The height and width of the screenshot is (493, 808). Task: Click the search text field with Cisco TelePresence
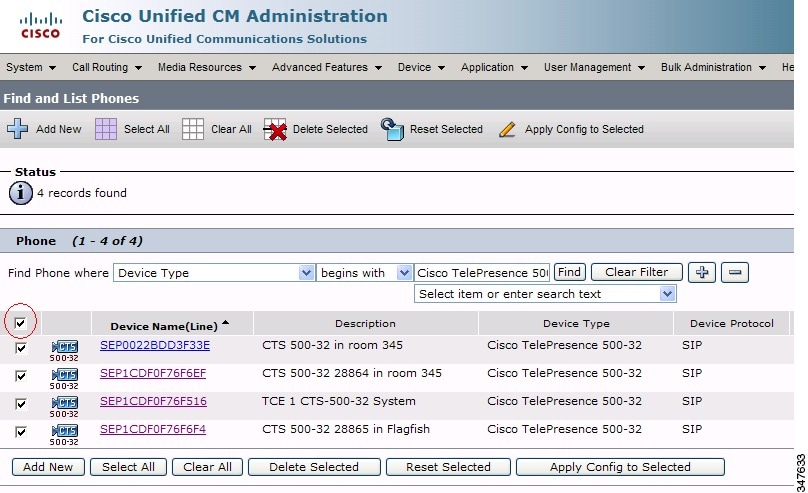click(482, 273)
